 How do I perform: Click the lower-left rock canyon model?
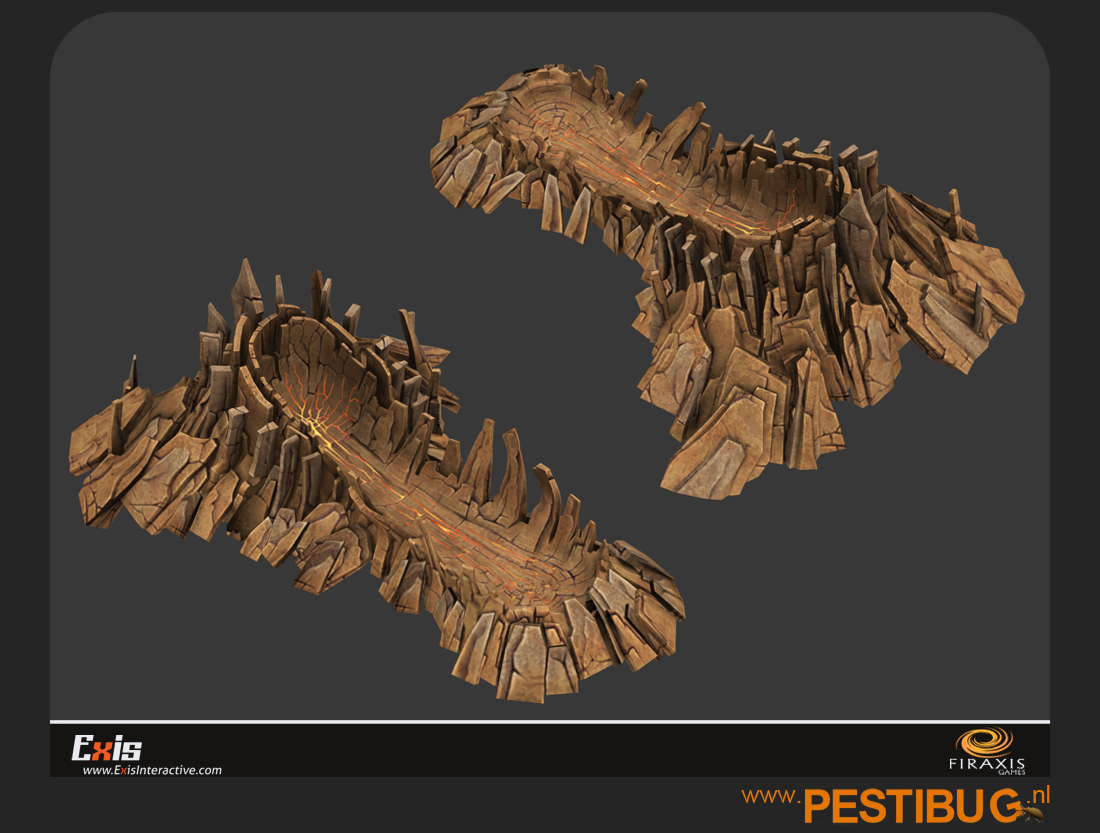tap(377, 481)
